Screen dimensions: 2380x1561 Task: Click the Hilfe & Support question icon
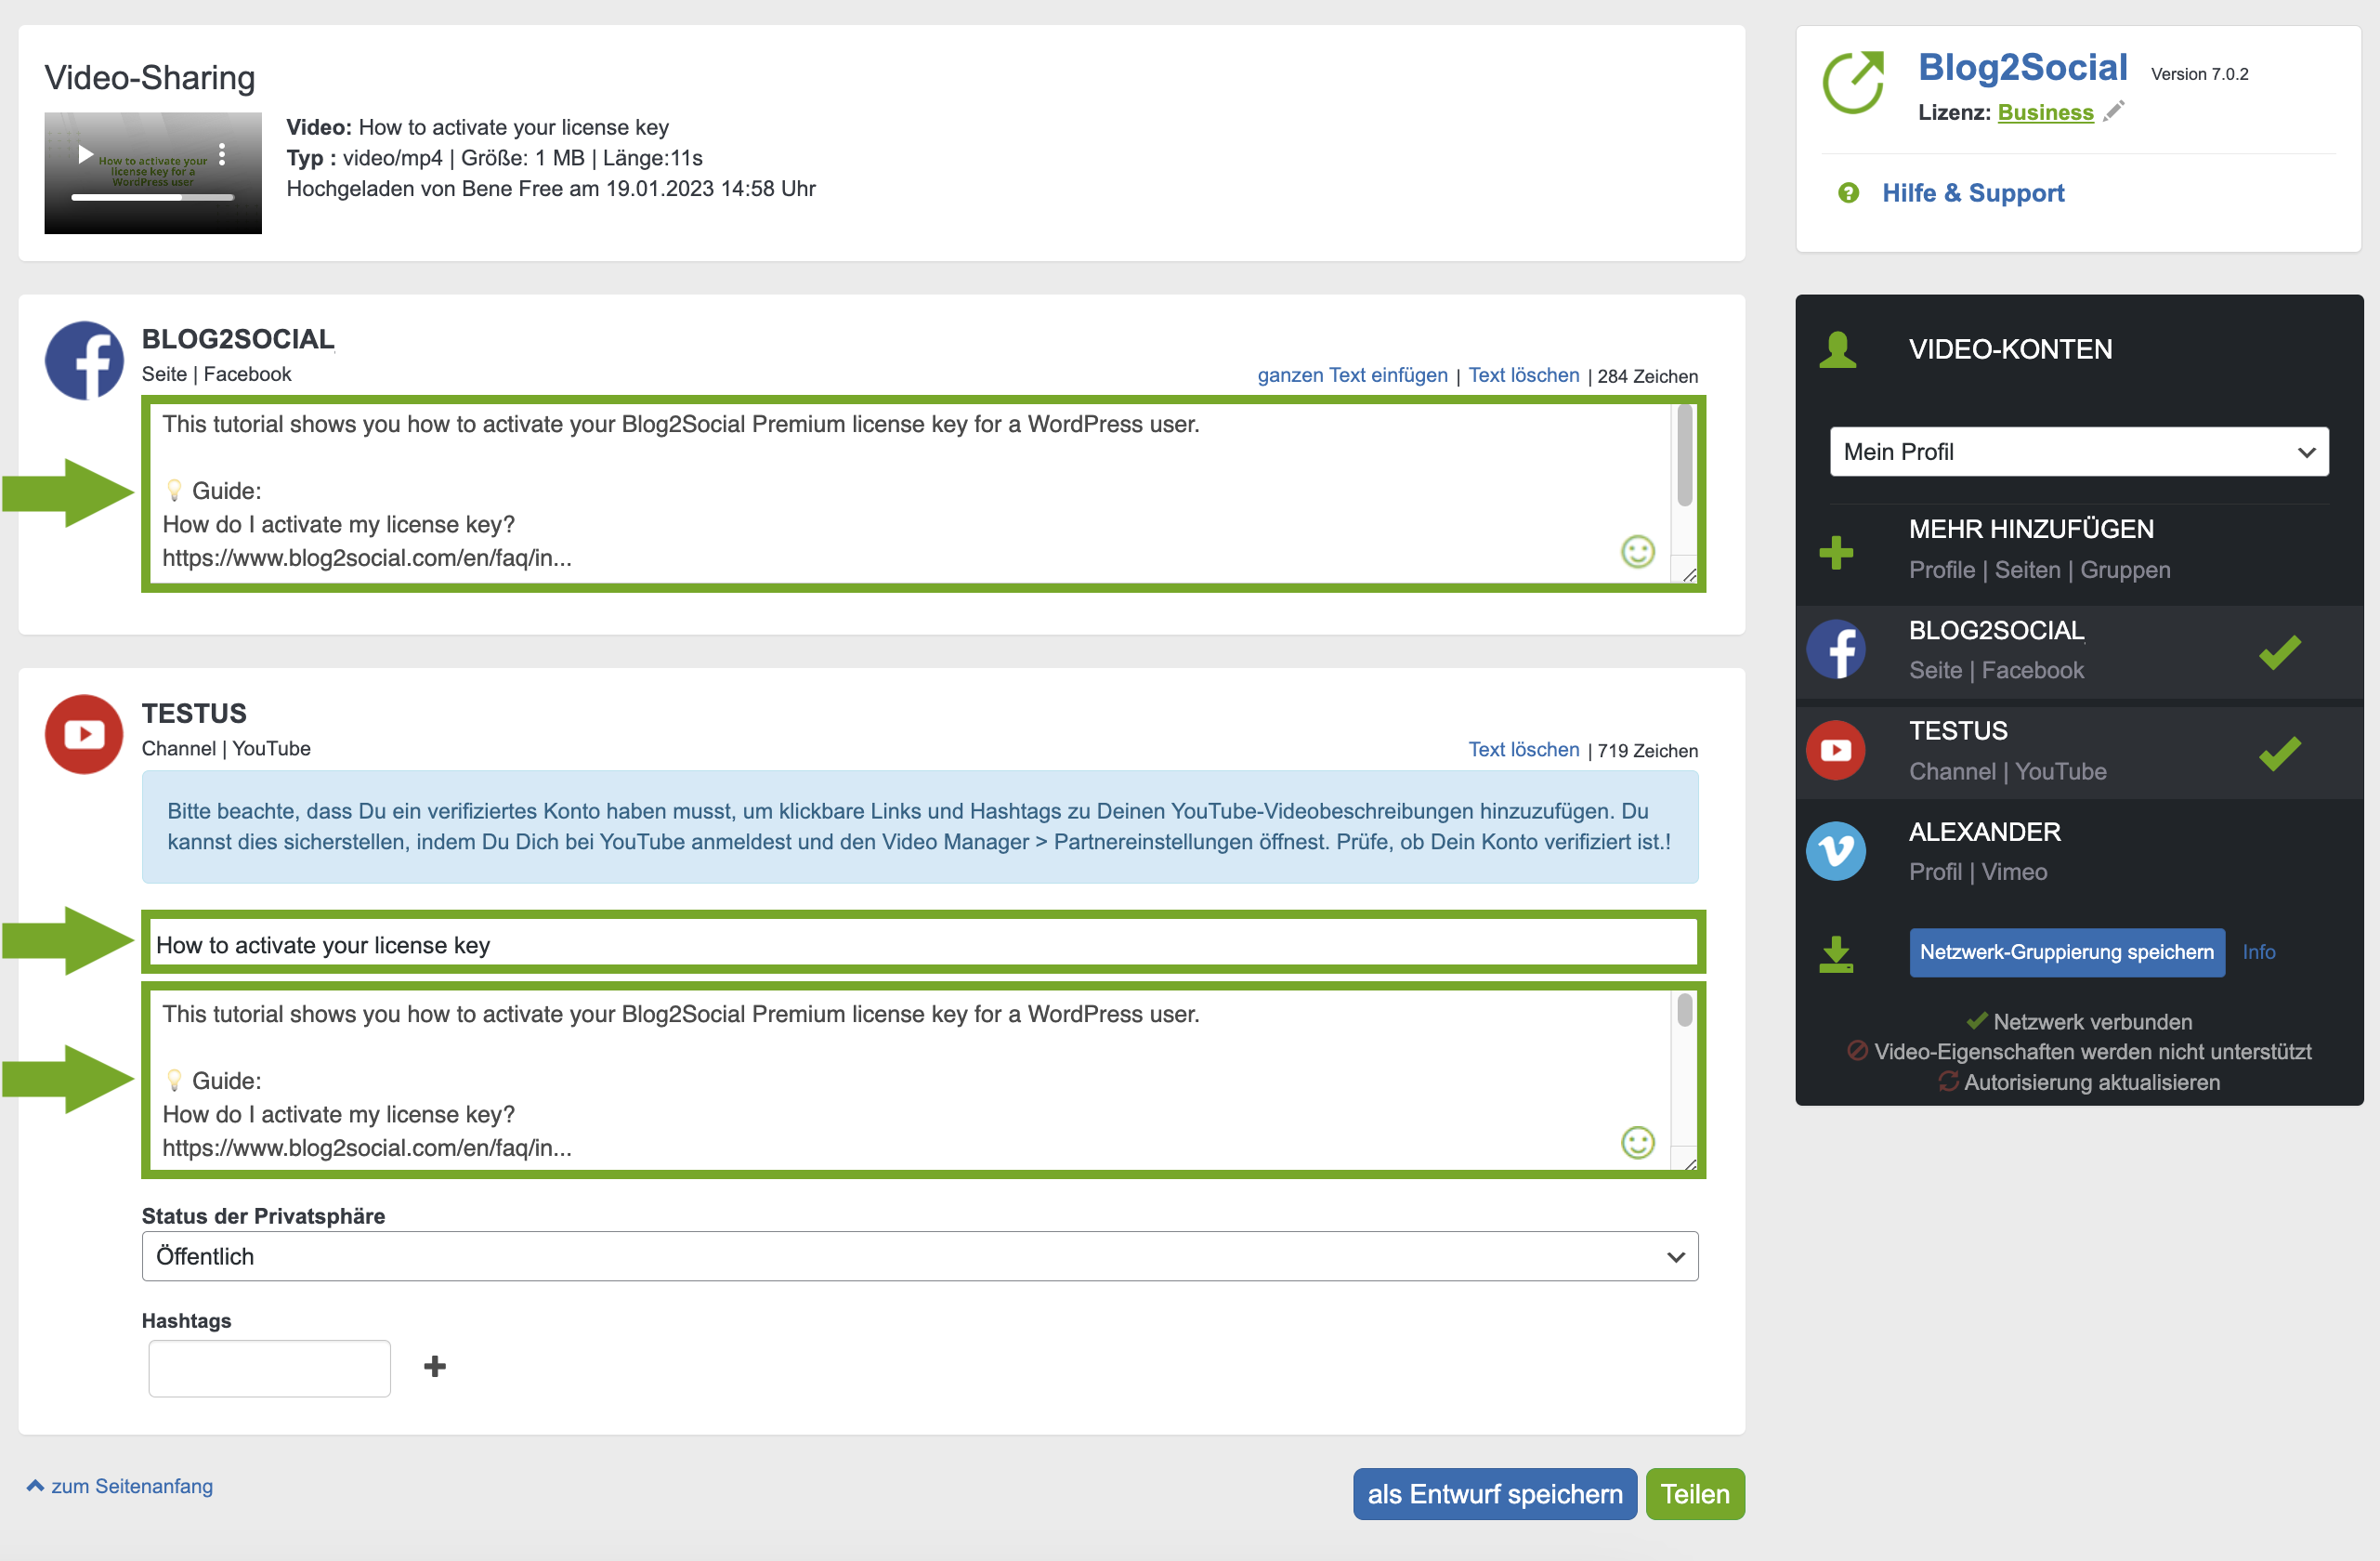pyautogui.click(x=1848, y=193)
